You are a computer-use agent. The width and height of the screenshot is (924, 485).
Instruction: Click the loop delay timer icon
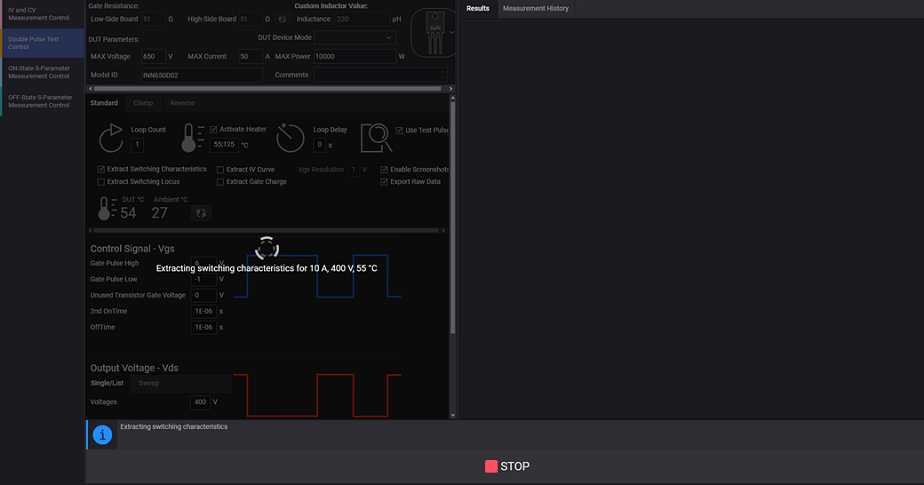(290, 137)
